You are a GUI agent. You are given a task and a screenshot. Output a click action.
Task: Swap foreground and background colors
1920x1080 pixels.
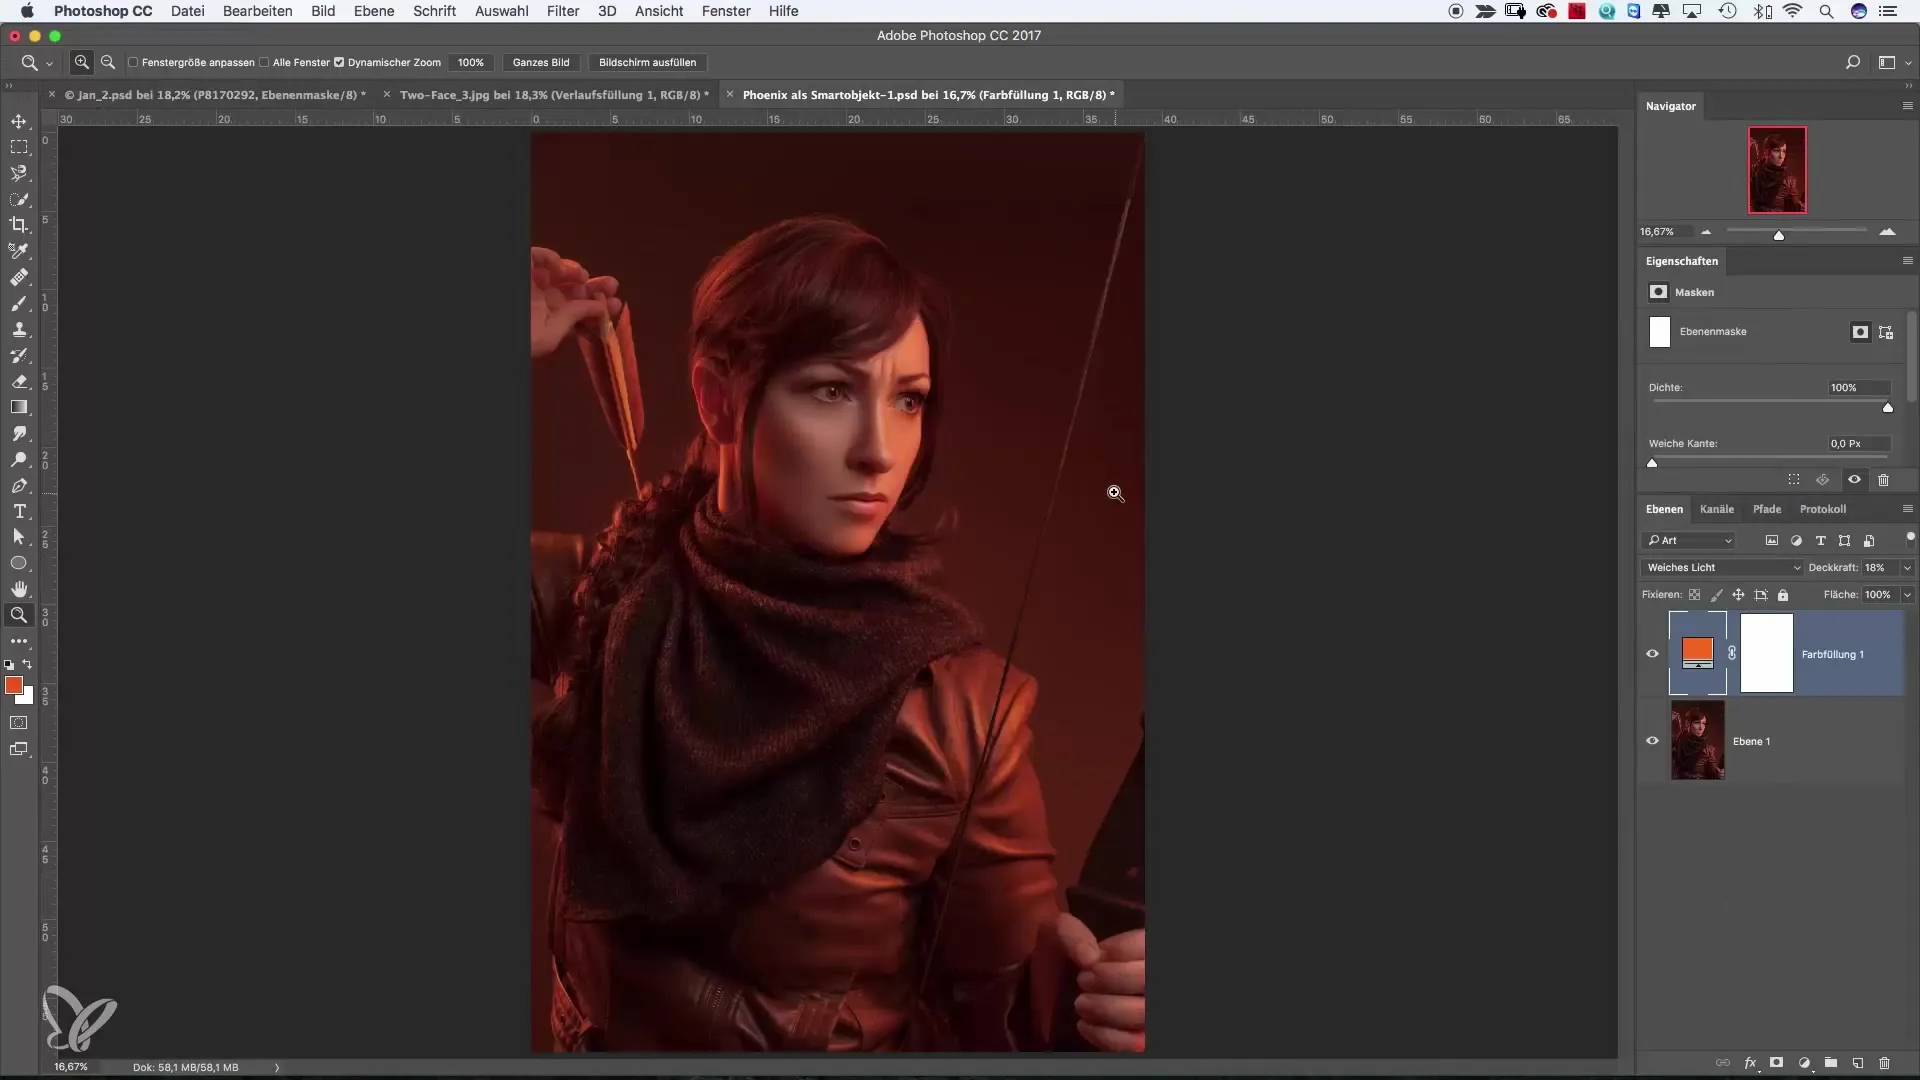[x=28, y=664]
